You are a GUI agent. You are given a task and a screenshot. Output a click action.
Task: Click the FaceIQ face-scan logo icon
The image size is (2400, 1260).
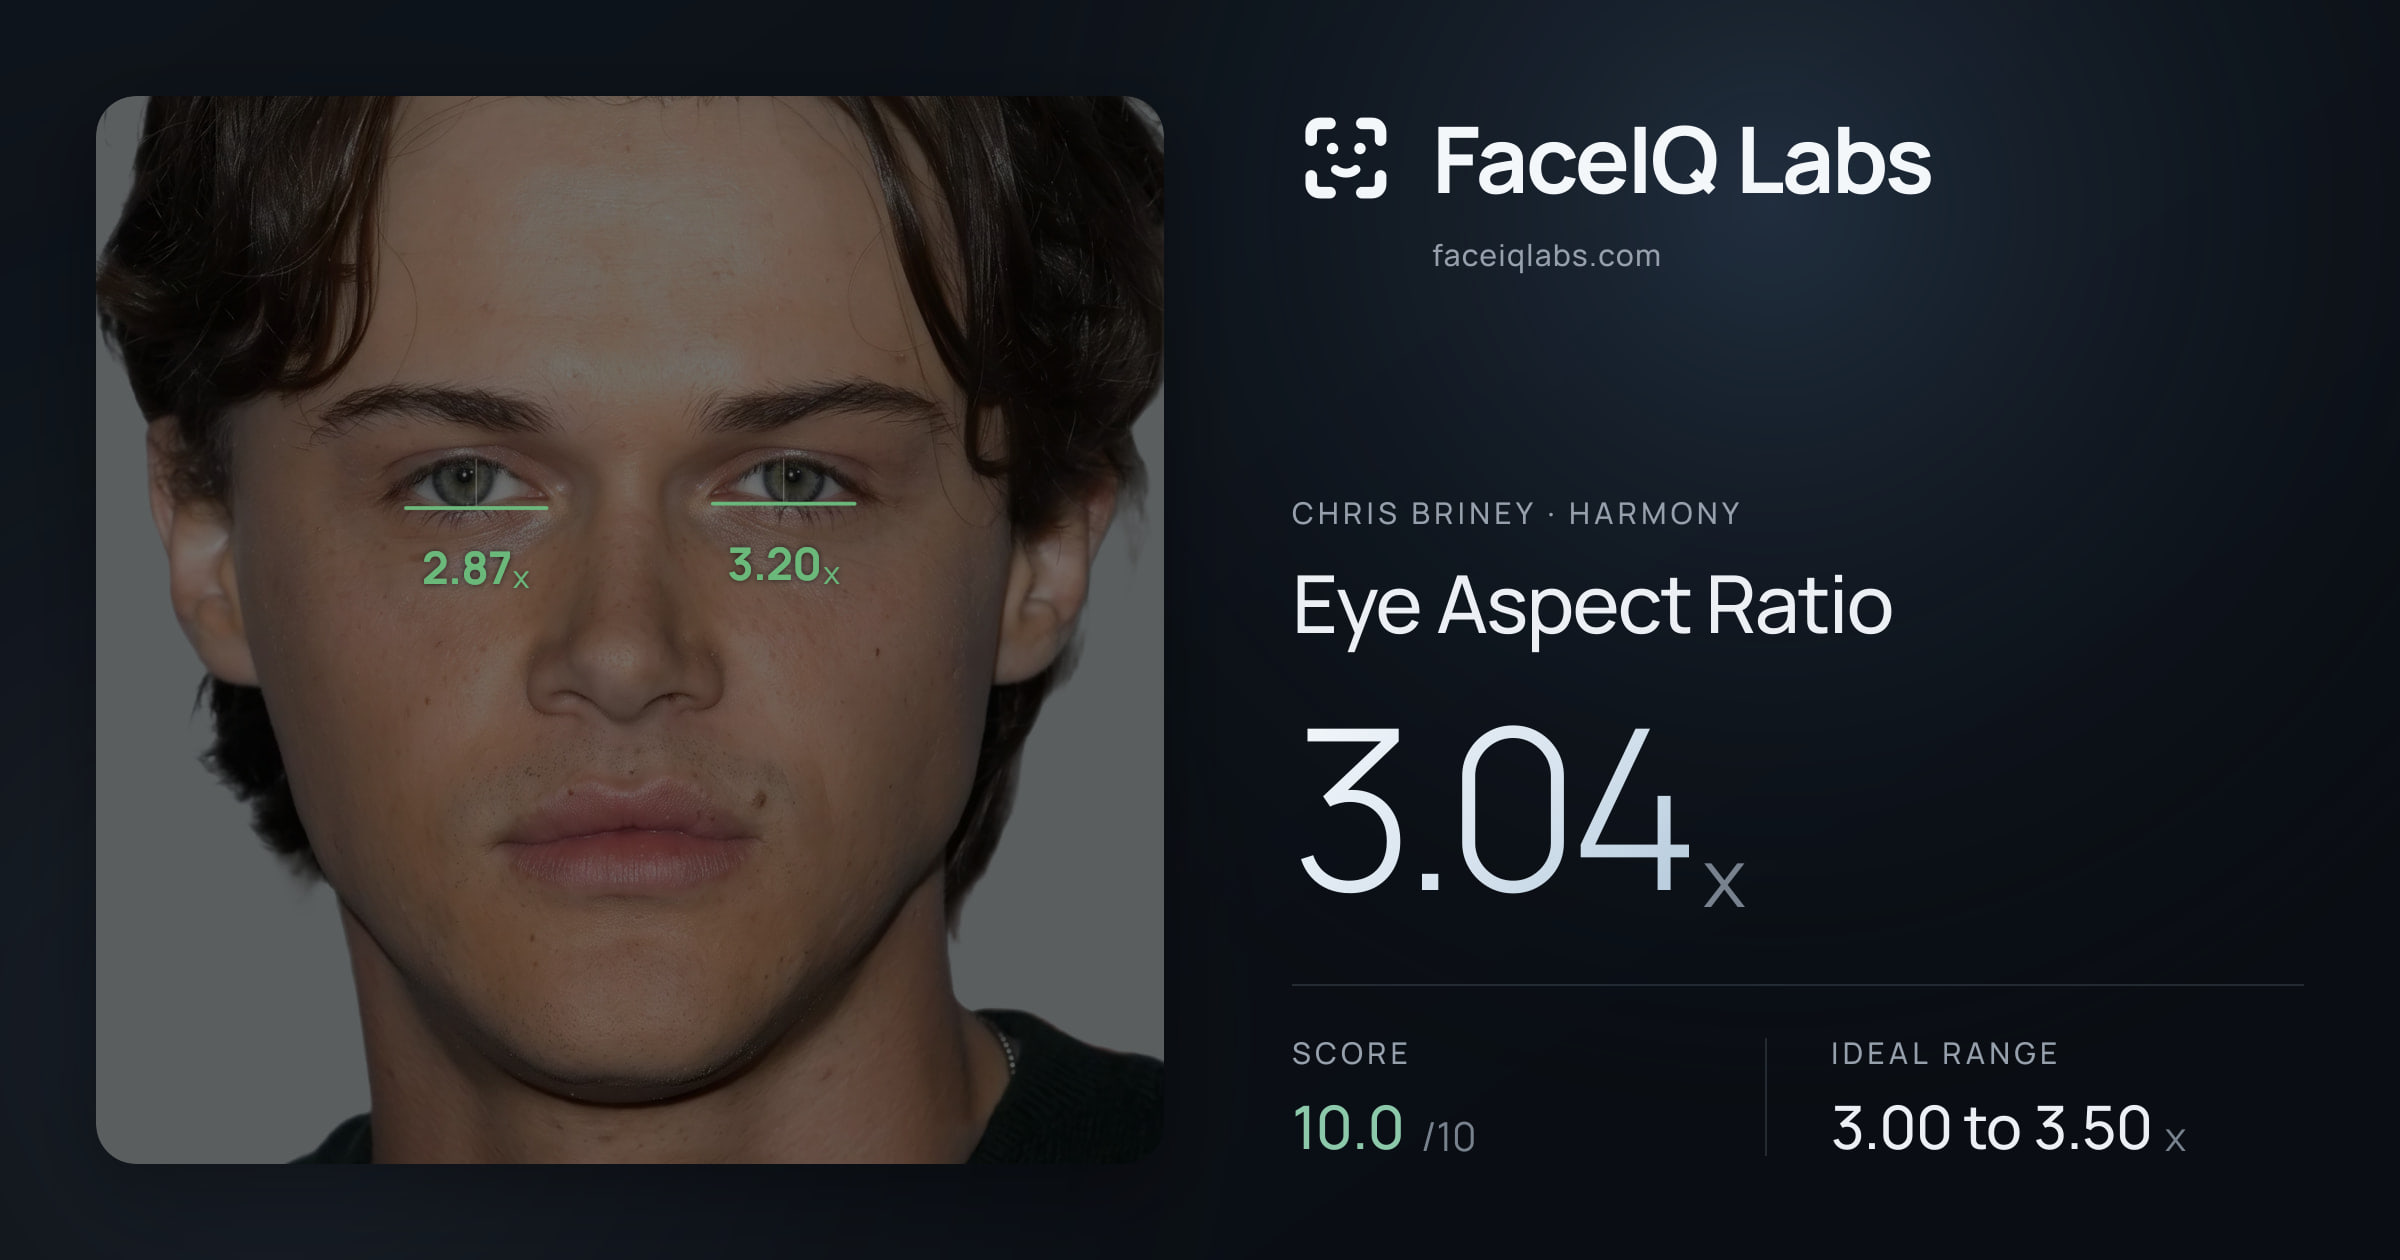pos(1346,158)
